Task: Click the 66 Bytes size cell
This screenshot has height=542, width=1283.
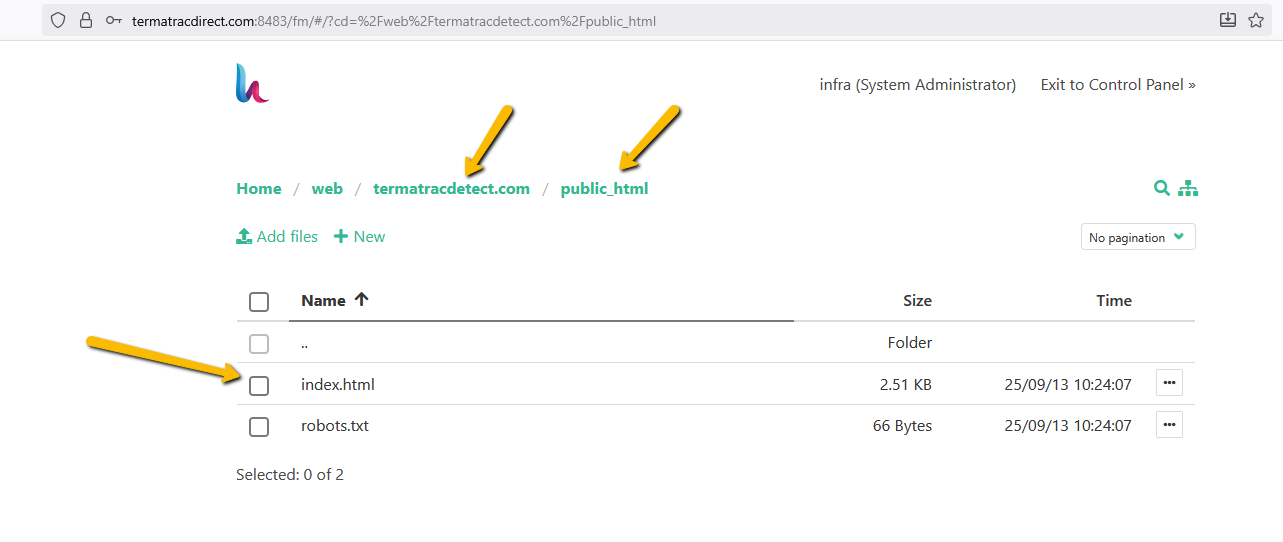Action: tap(902, 426)
